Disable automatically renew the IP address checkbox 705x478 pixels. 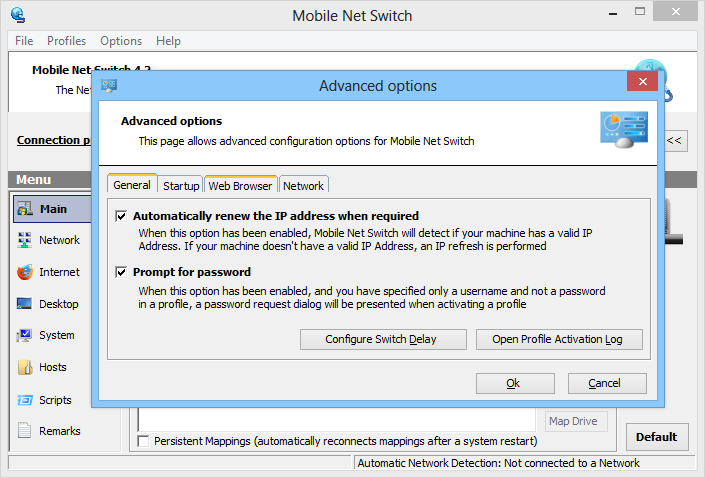pyautogui.click(x=121, y=216)
